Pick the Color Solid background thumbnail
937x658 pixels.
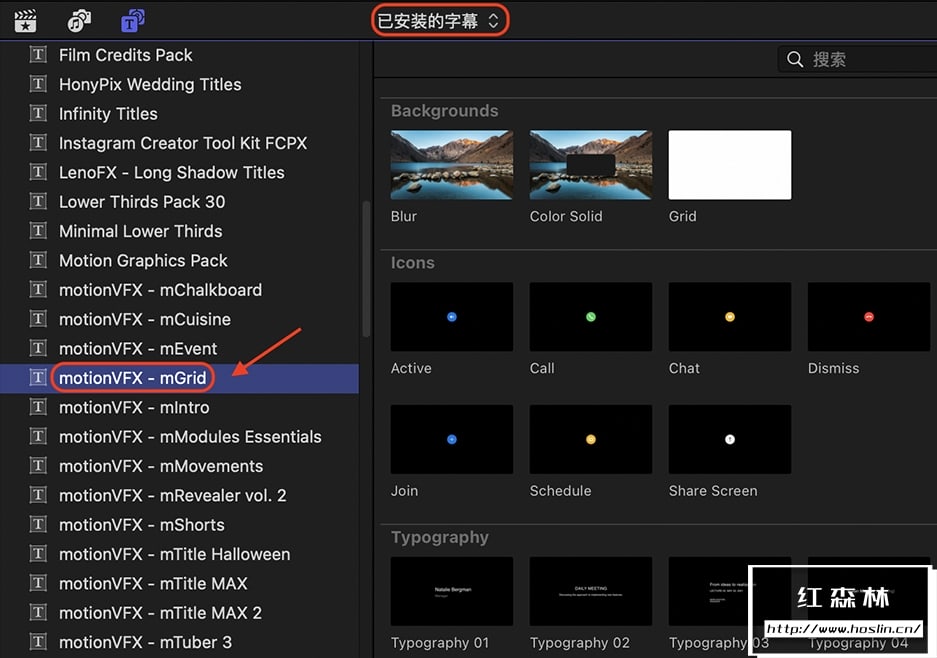590,165
